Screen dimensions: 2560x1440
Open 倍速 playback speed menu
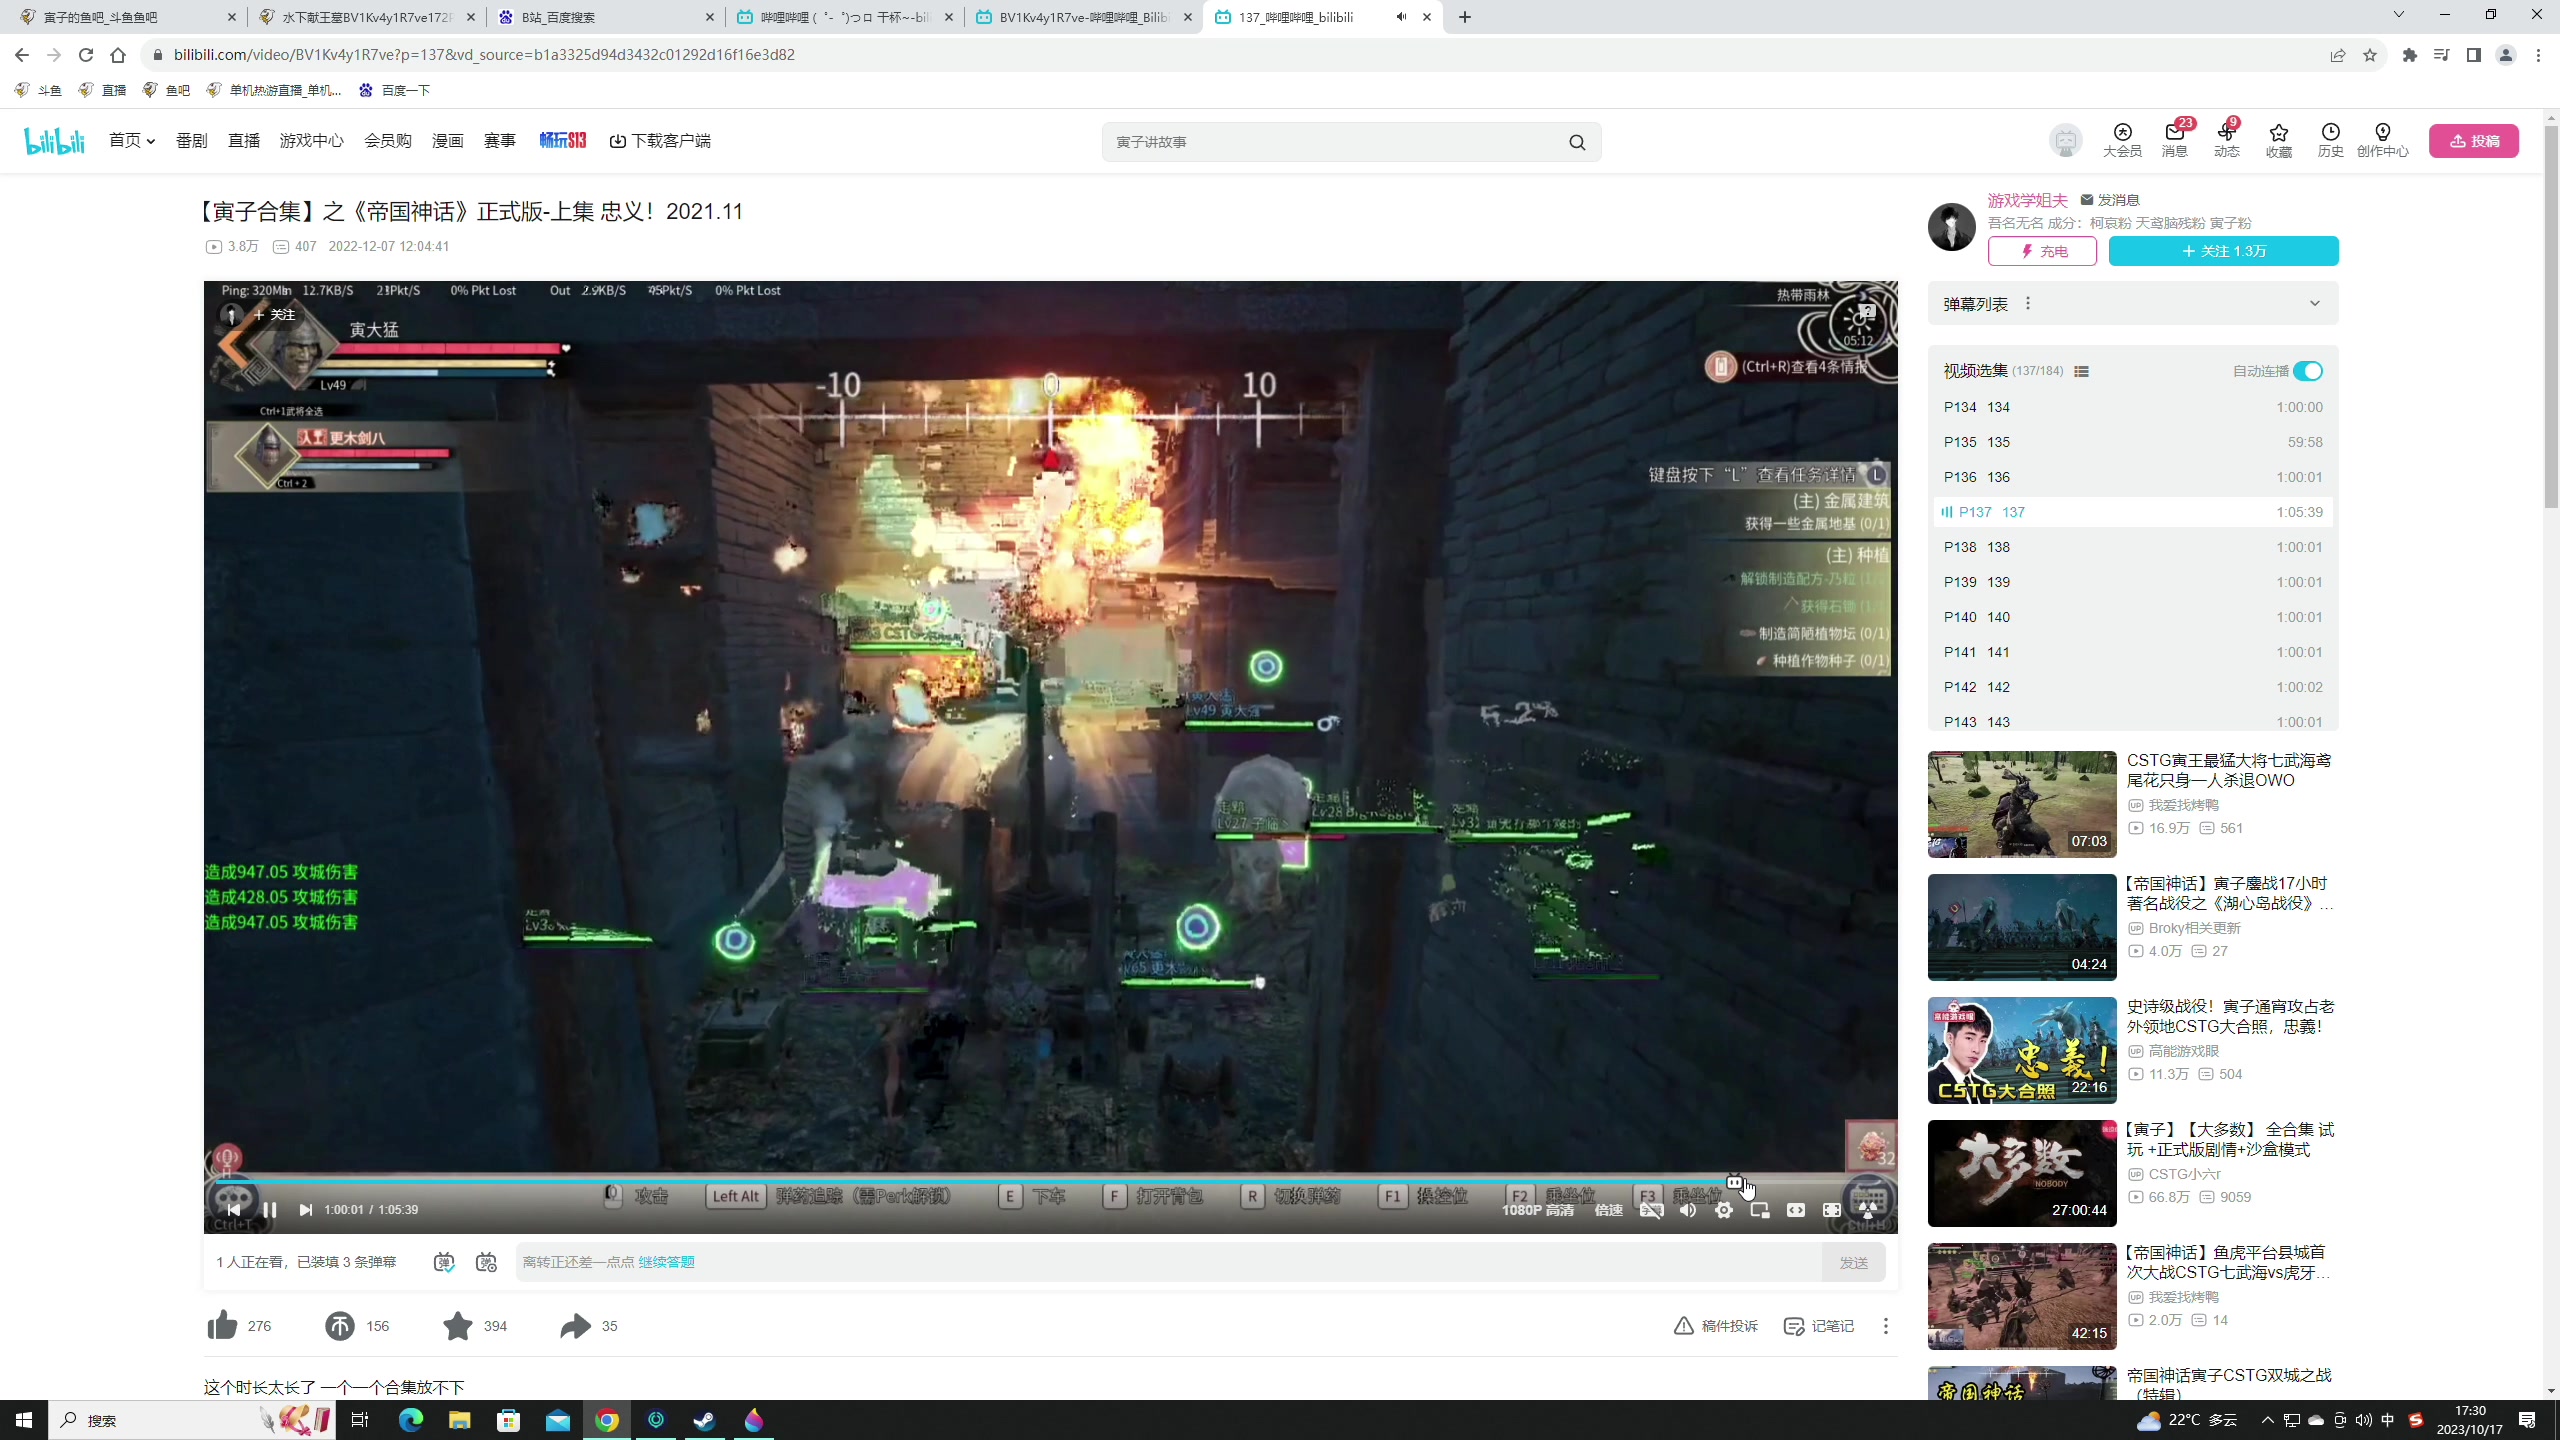tap(1608, 1210)
